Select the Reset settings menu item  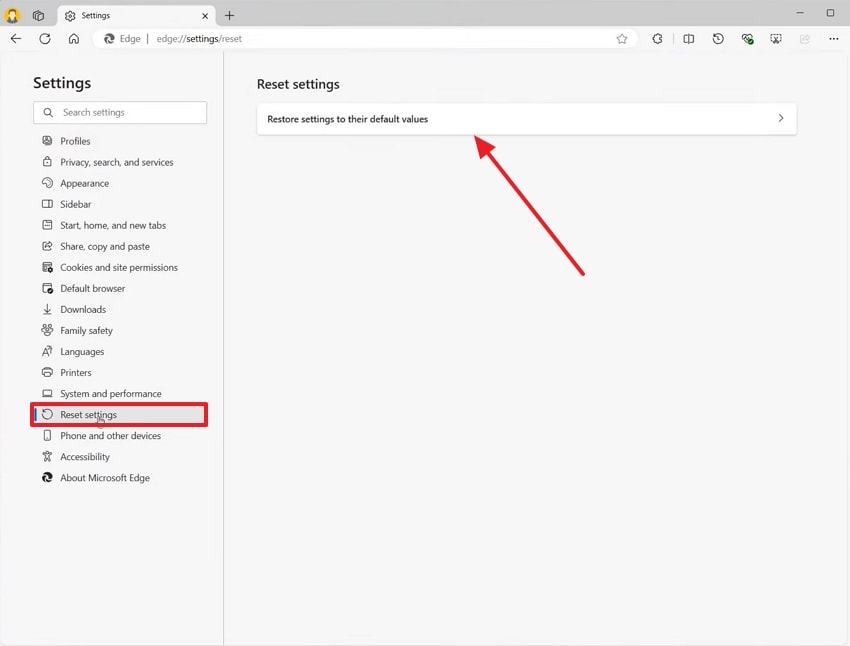tap(89, 414)
